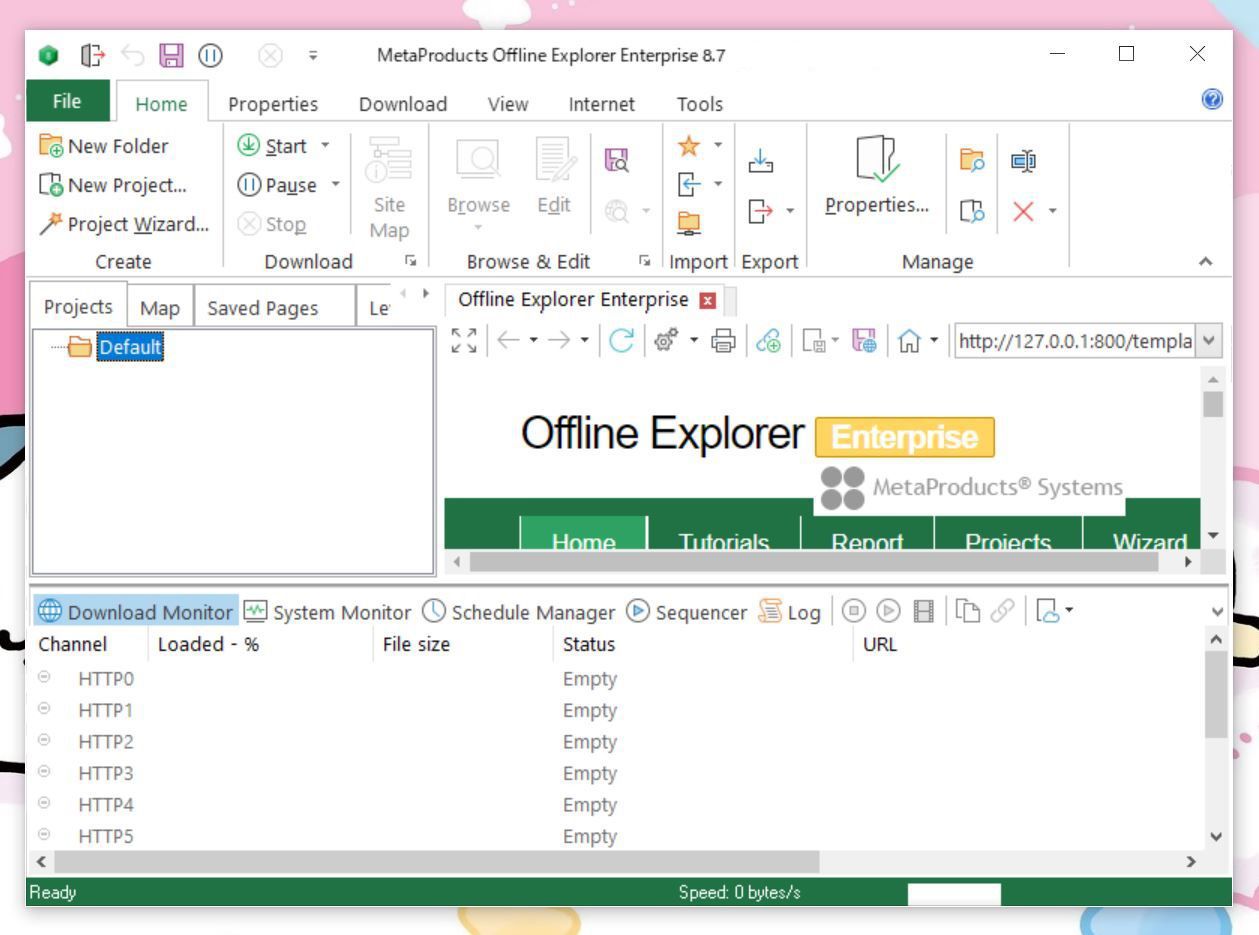Open the Sequencer tab
Viewport: 1259px width, 935px height.
coord(687,612)
